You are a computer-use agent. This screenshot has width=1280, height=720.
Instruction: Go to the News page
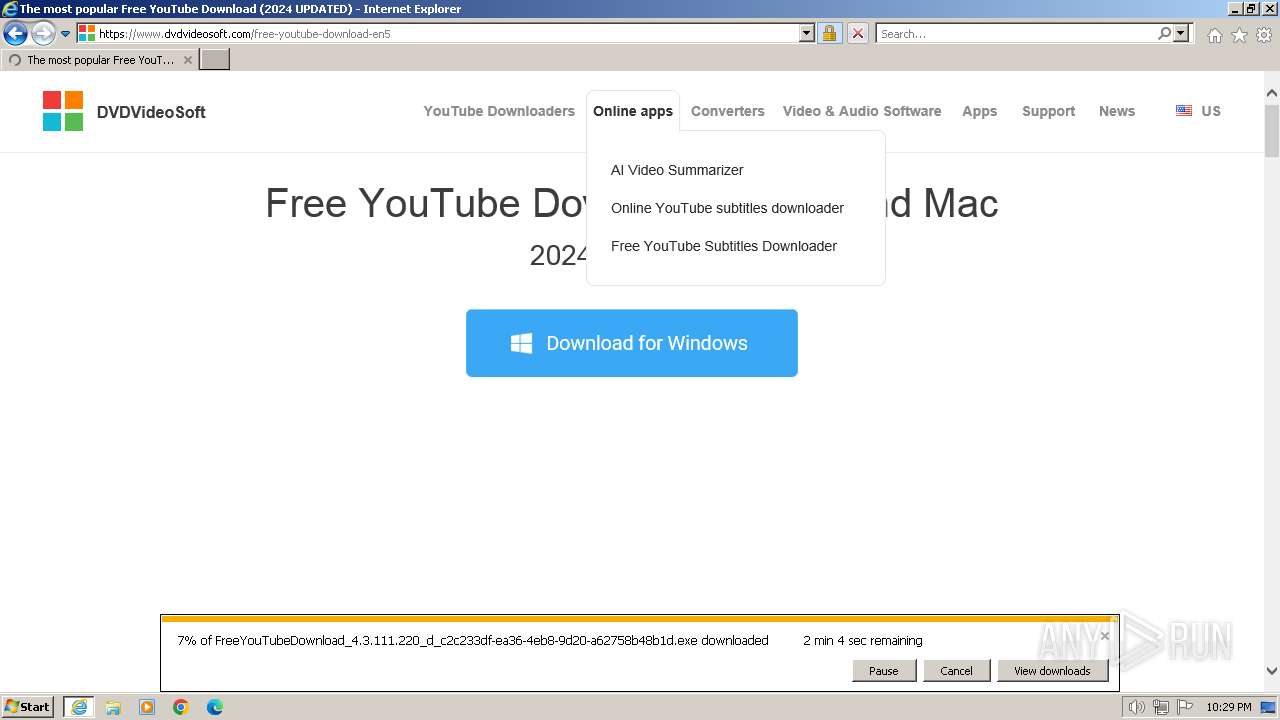1117,111
